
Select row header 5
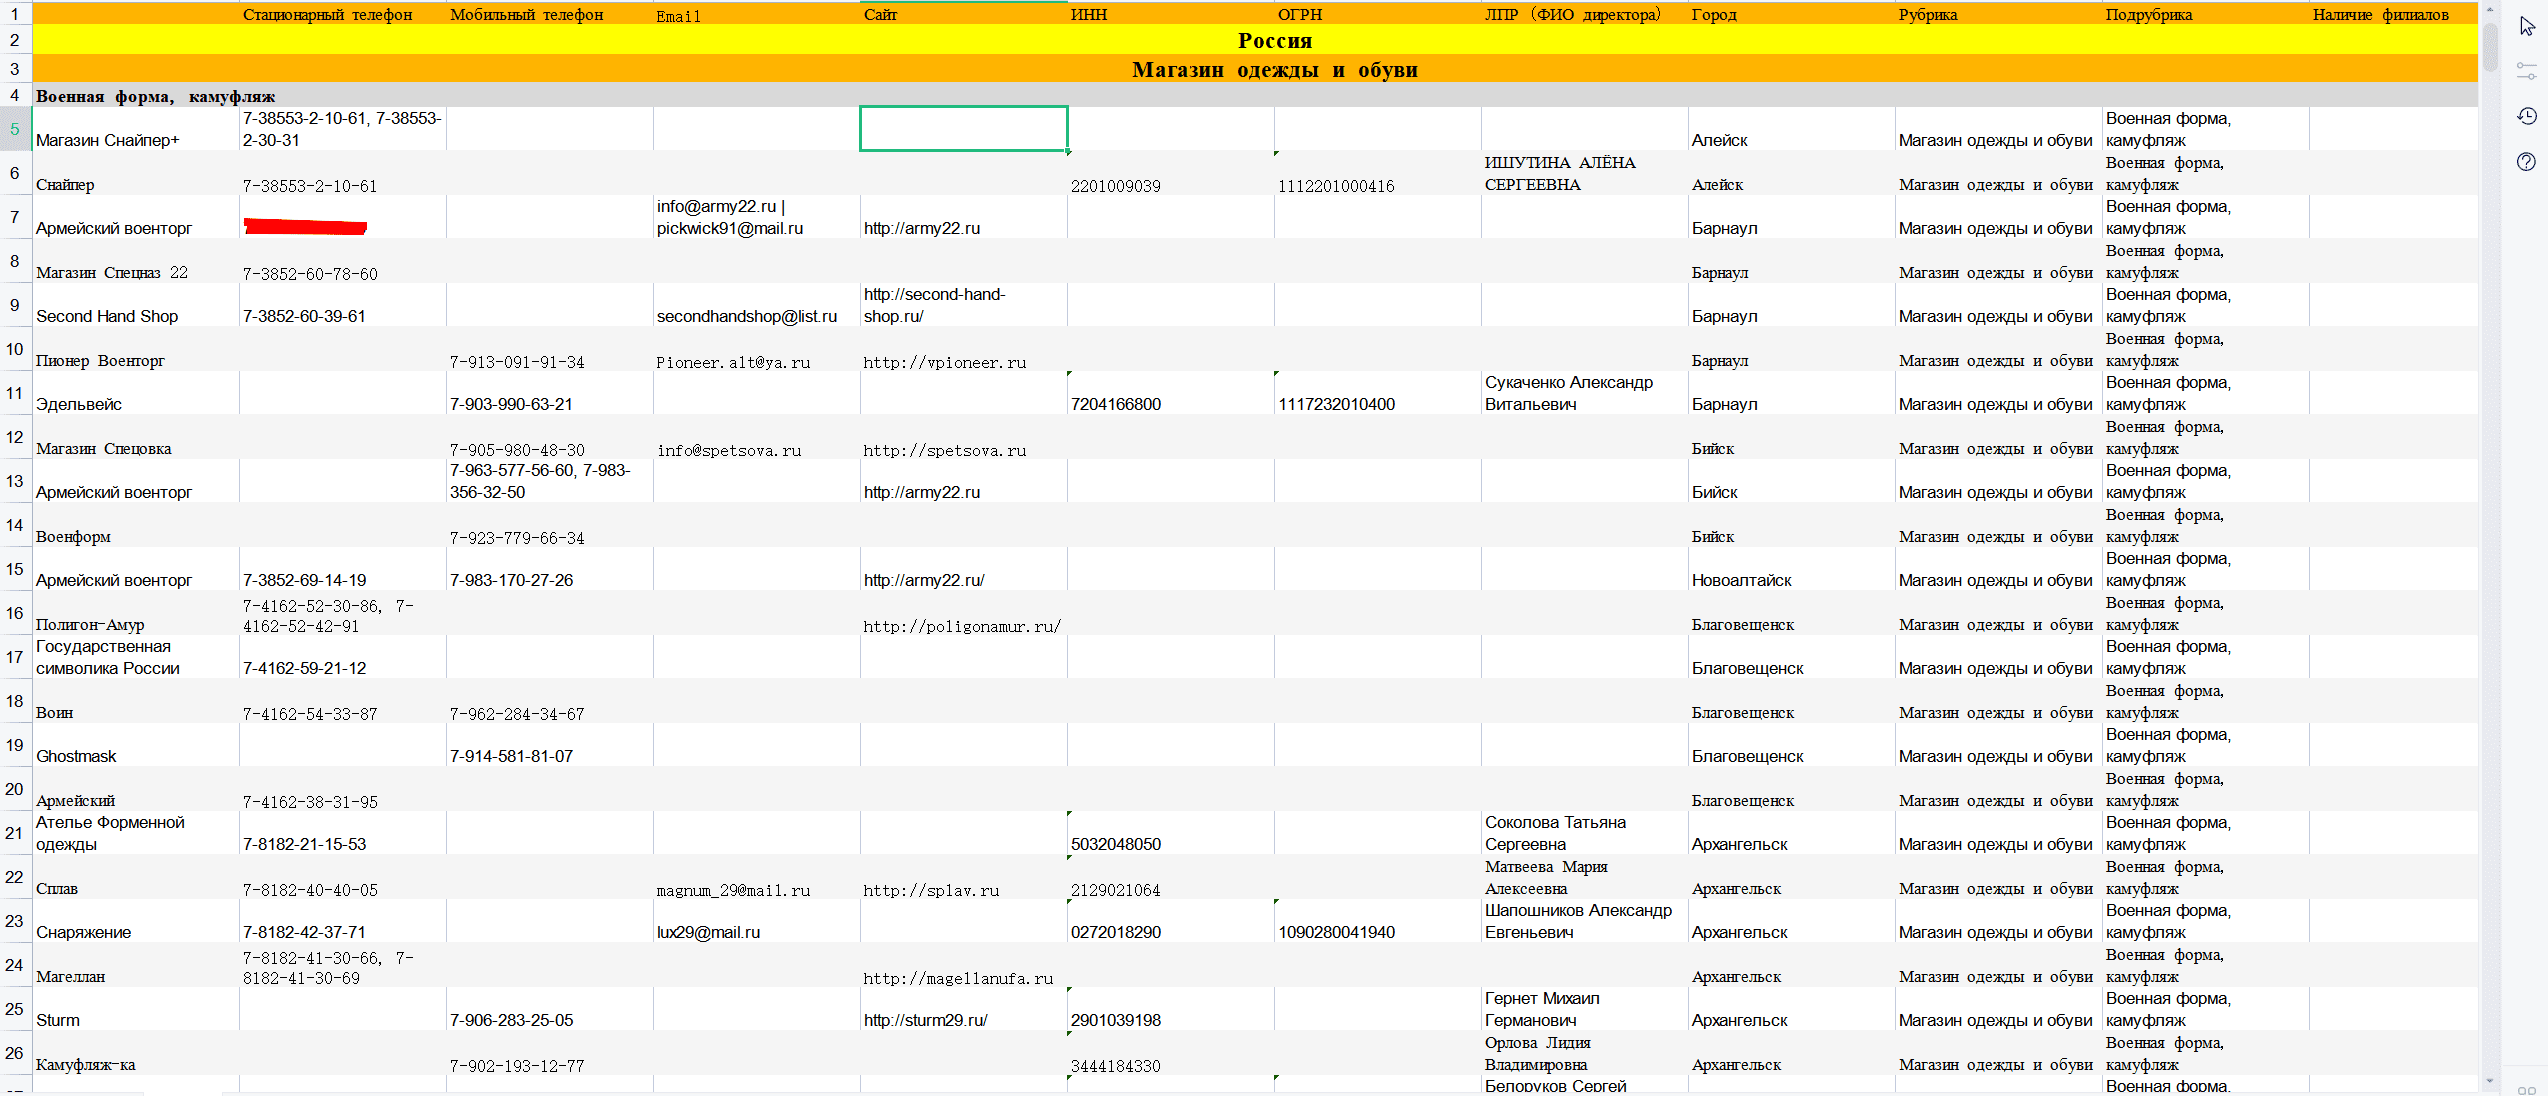15,129
